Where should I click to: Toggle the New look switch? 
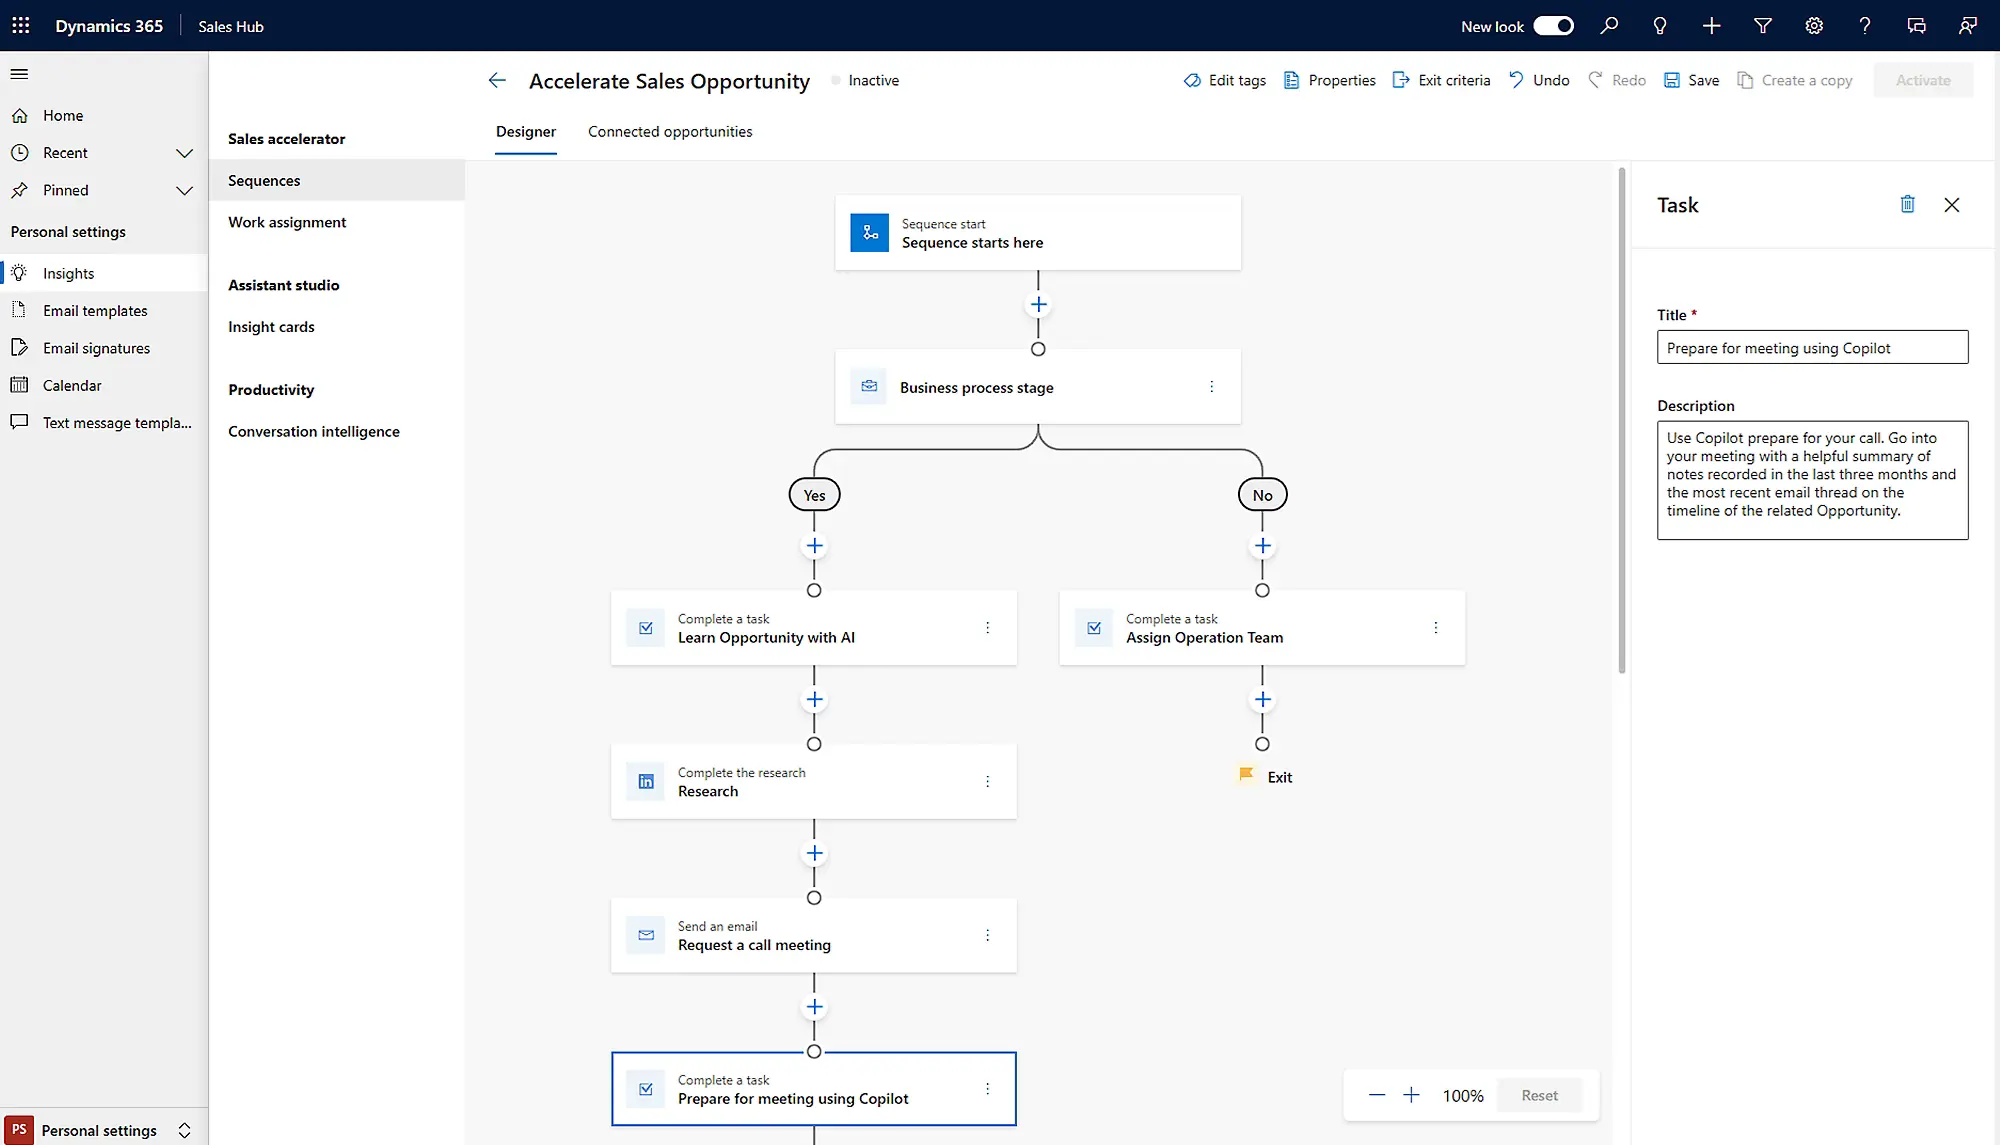1553,26
